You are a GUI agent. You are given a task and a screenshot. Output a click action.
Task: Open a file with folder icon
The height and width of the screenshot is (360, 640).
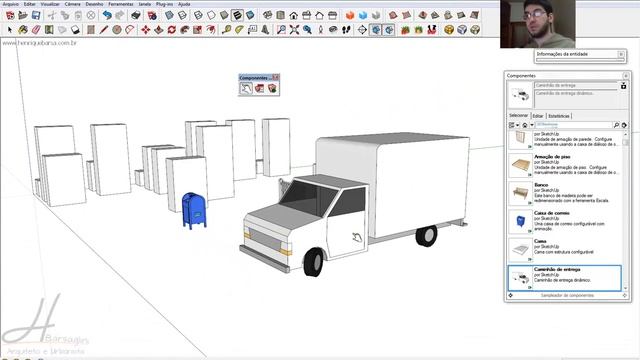coord(23,16)
